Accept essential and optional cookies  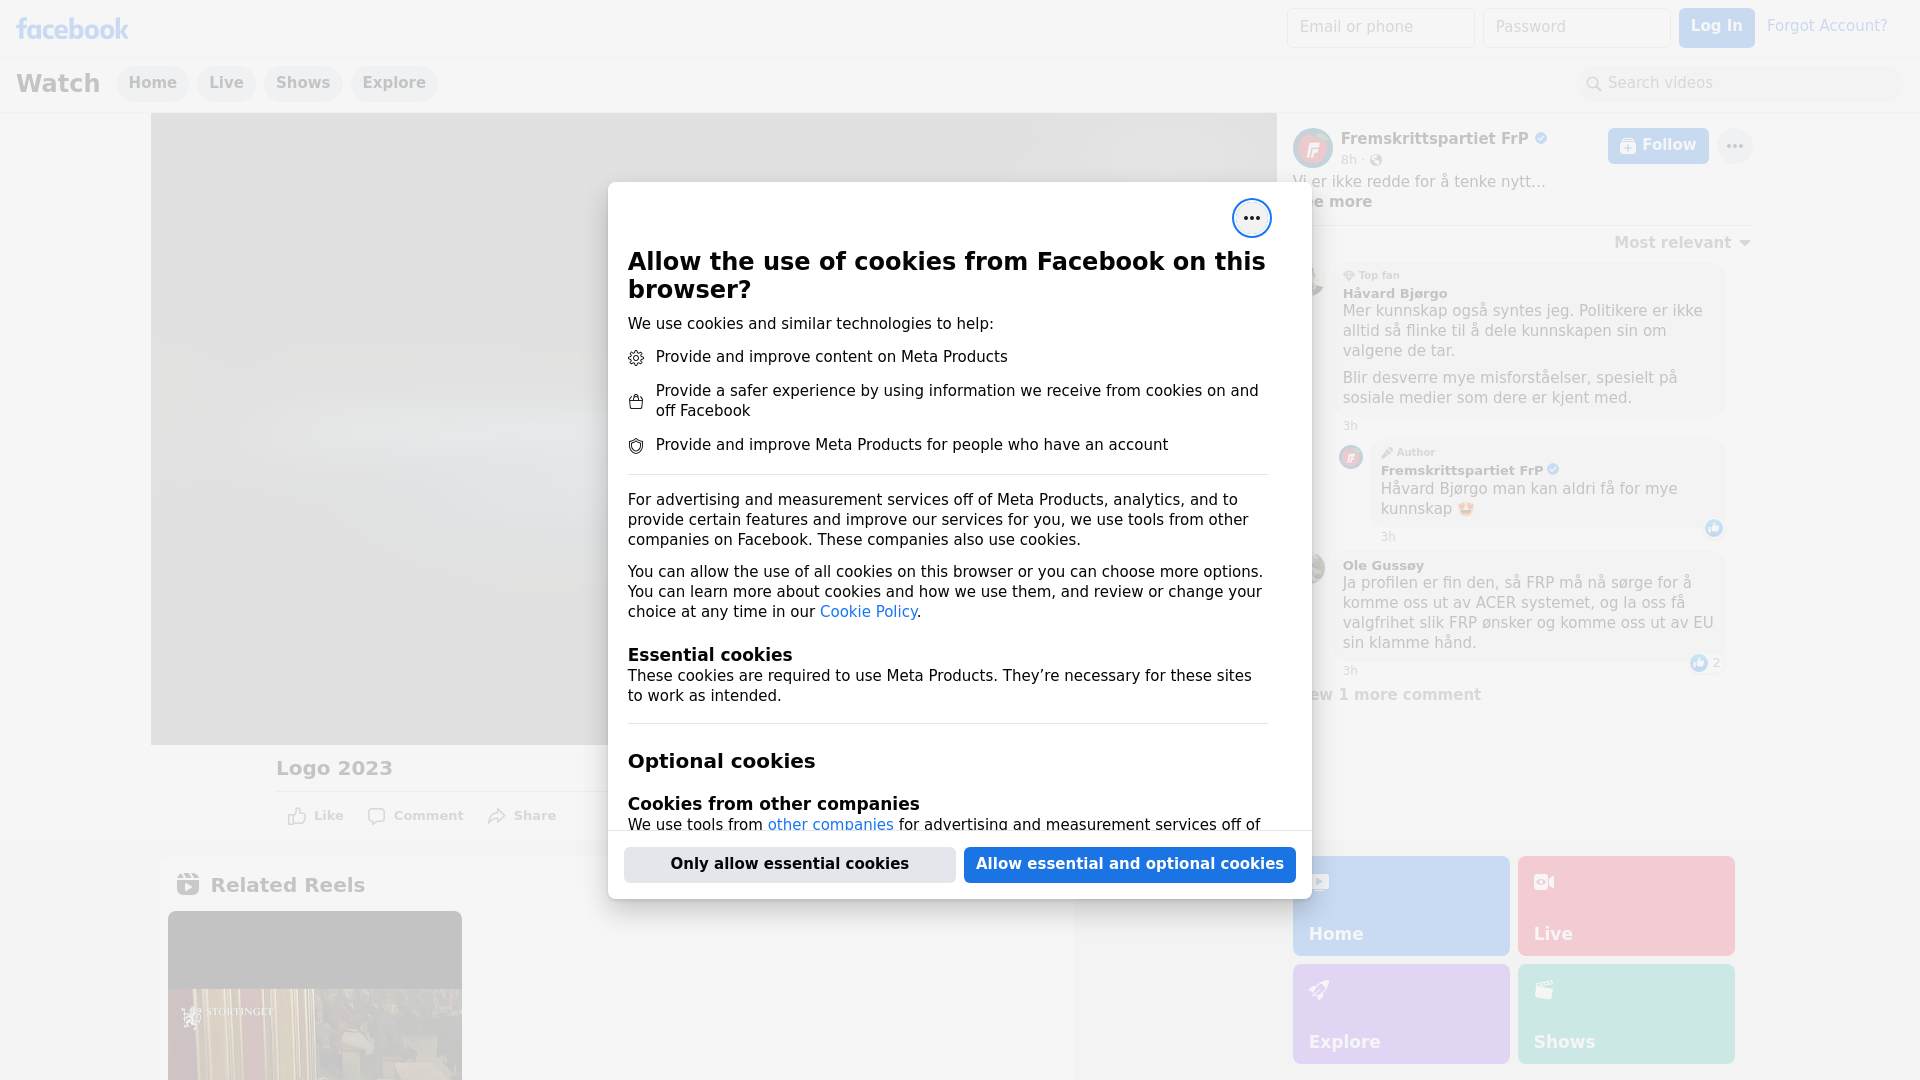coord(1129,864)
